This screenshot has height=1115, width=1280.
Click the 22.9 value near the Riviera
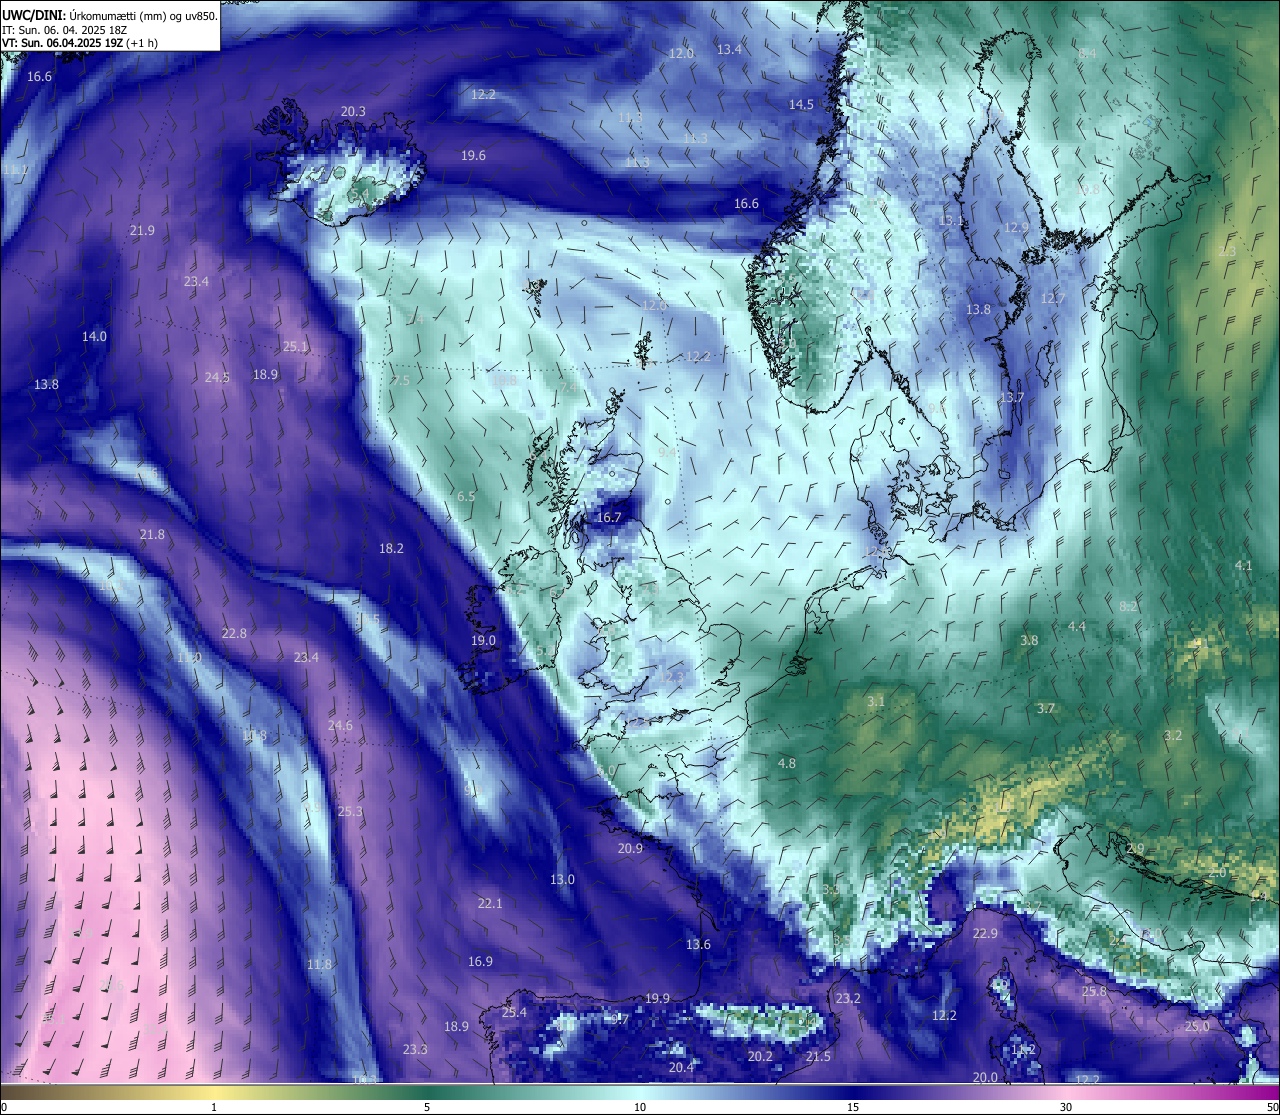click(985, 934)
